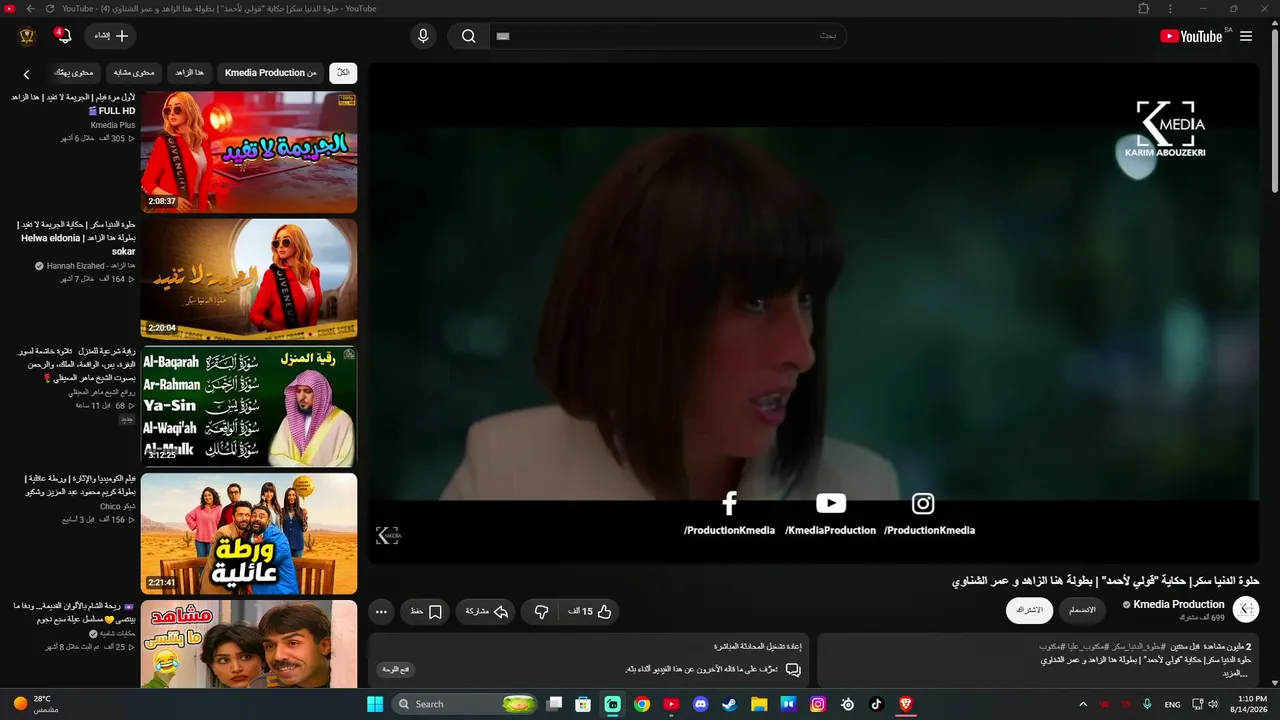Click the Kmedia watermark in the video corner
Screen dimensions: 1280x720
tap(388, 536)
